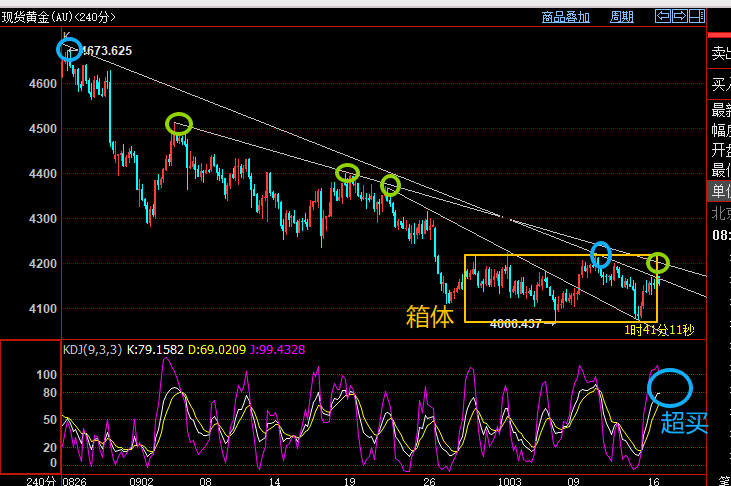
Task: Select the KDJ(9,3,3) indicator label
Action: (92, 349)
